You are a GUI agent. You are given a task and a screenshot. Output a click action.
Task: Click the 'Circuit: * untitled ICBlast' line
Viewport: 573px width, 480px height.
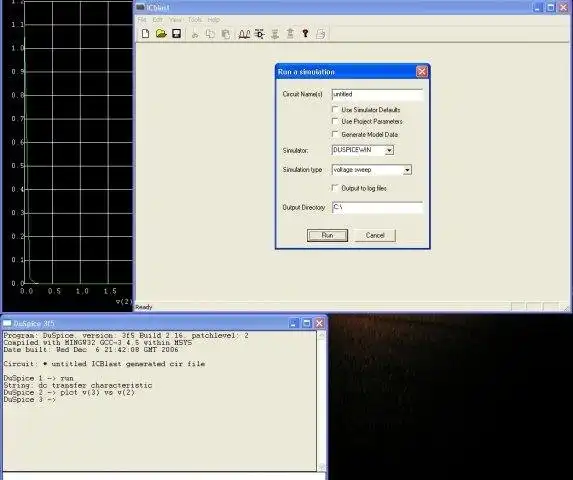point(104,364)
